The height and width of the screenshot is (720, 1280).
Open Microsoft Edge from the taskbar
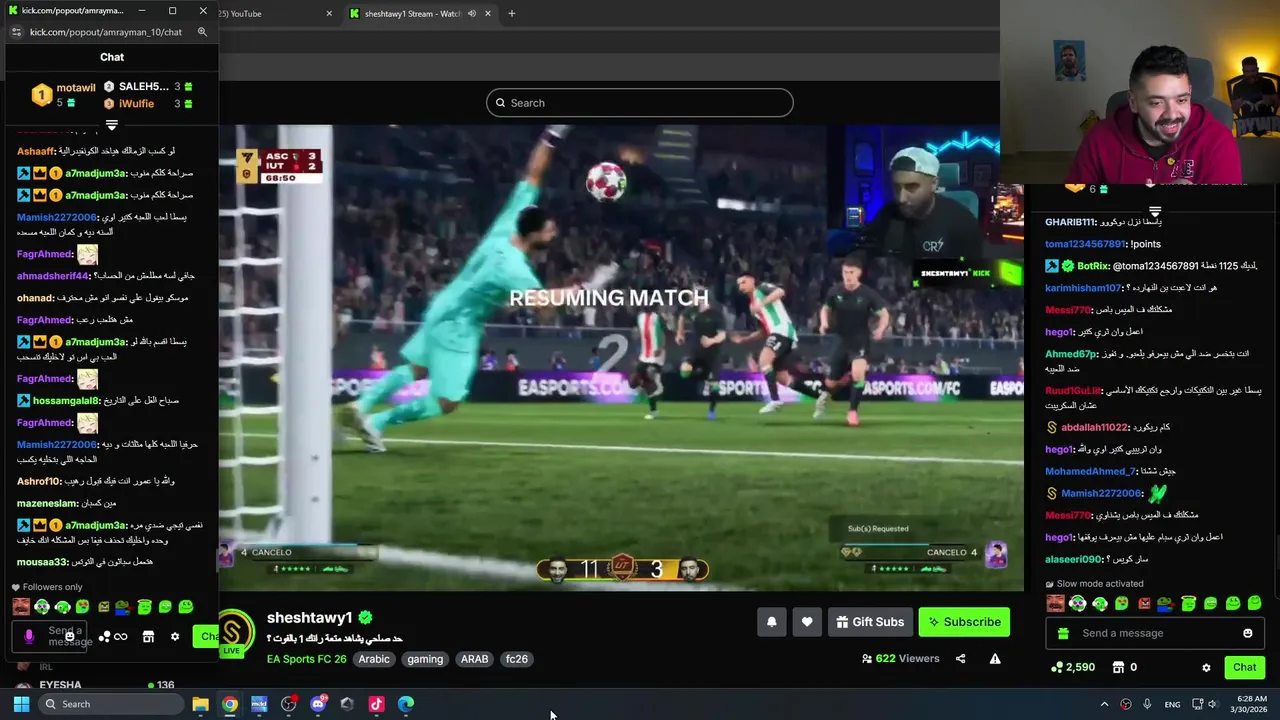point(406,704)
